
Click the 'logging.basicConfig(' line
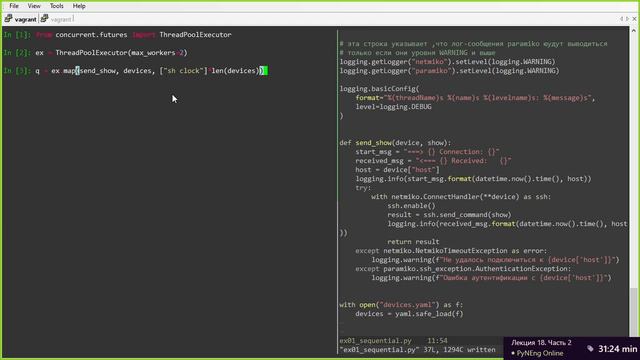pyautogui.click(x=379, y=89)
